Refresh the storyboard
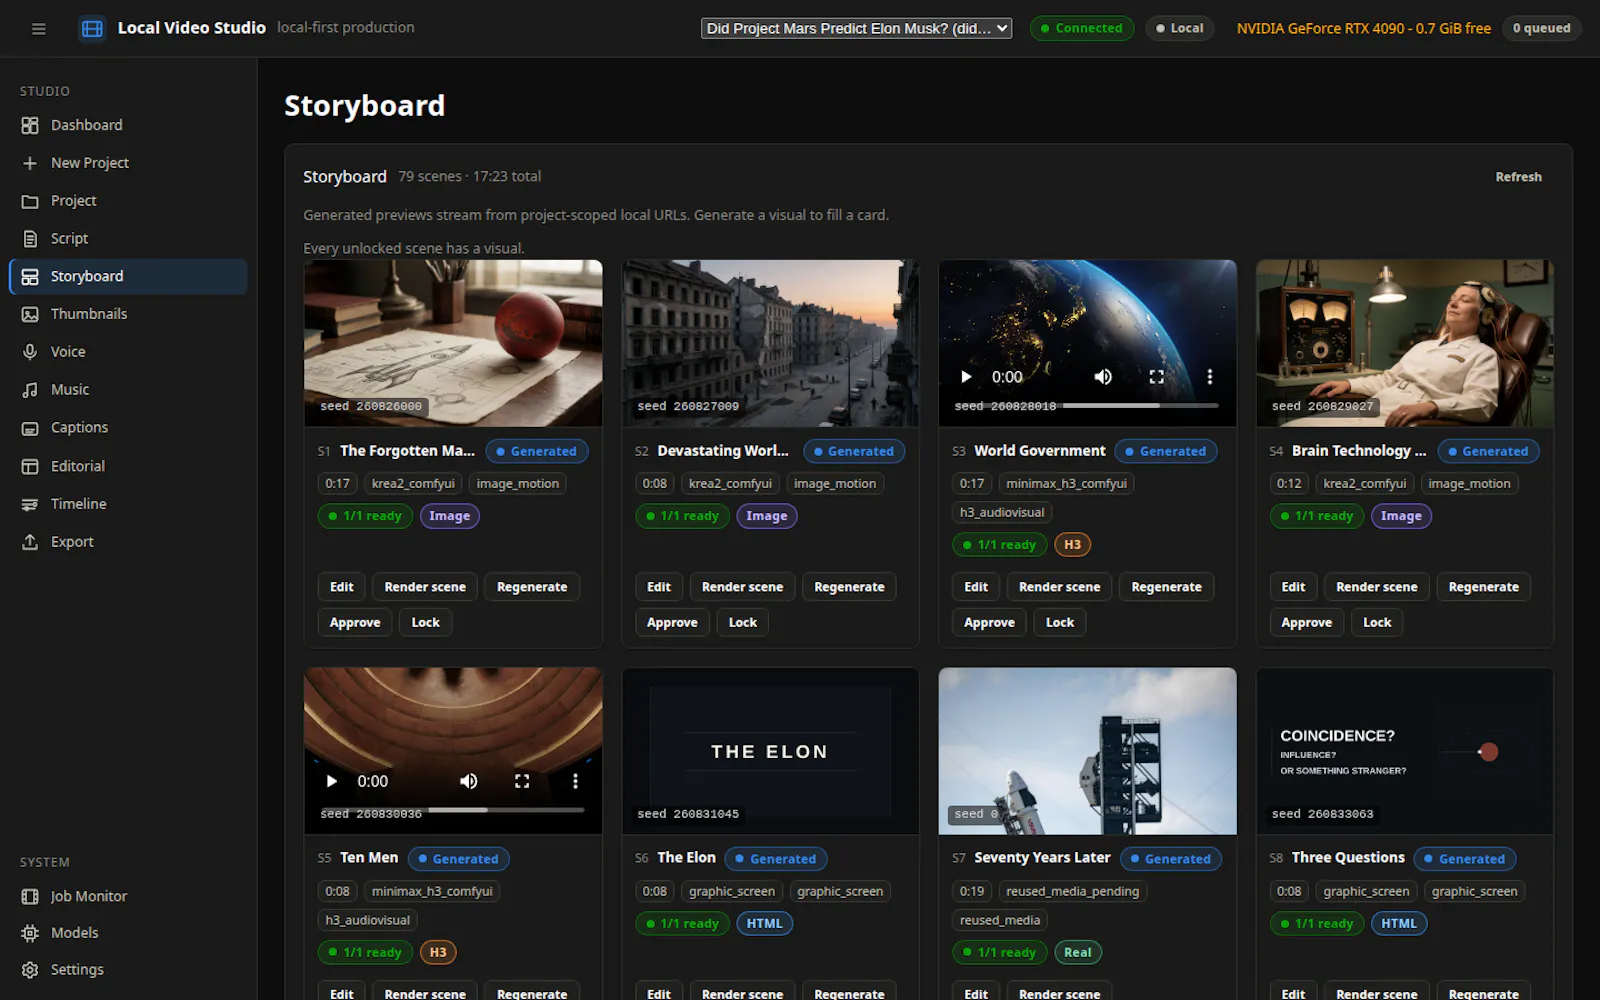 click(1518, 177)
